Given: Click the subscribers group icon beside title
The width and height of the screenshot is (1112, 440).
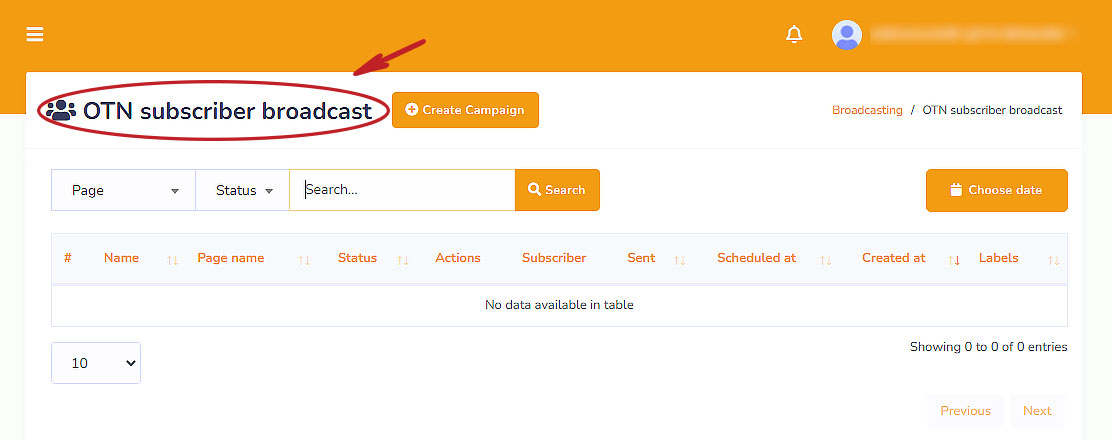Looking at the screenshot, I should (x=61, y=110).
